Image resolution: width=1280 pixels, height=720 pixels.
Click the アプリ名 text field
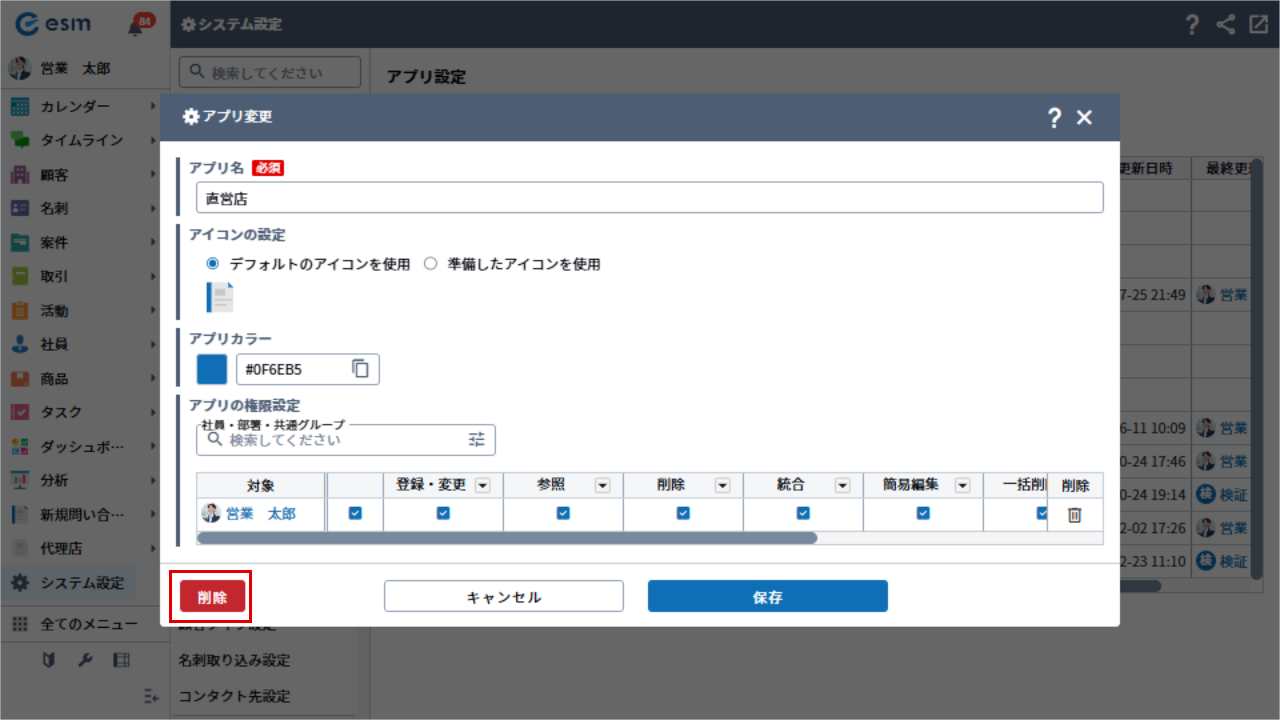click(x=649, y=198)
